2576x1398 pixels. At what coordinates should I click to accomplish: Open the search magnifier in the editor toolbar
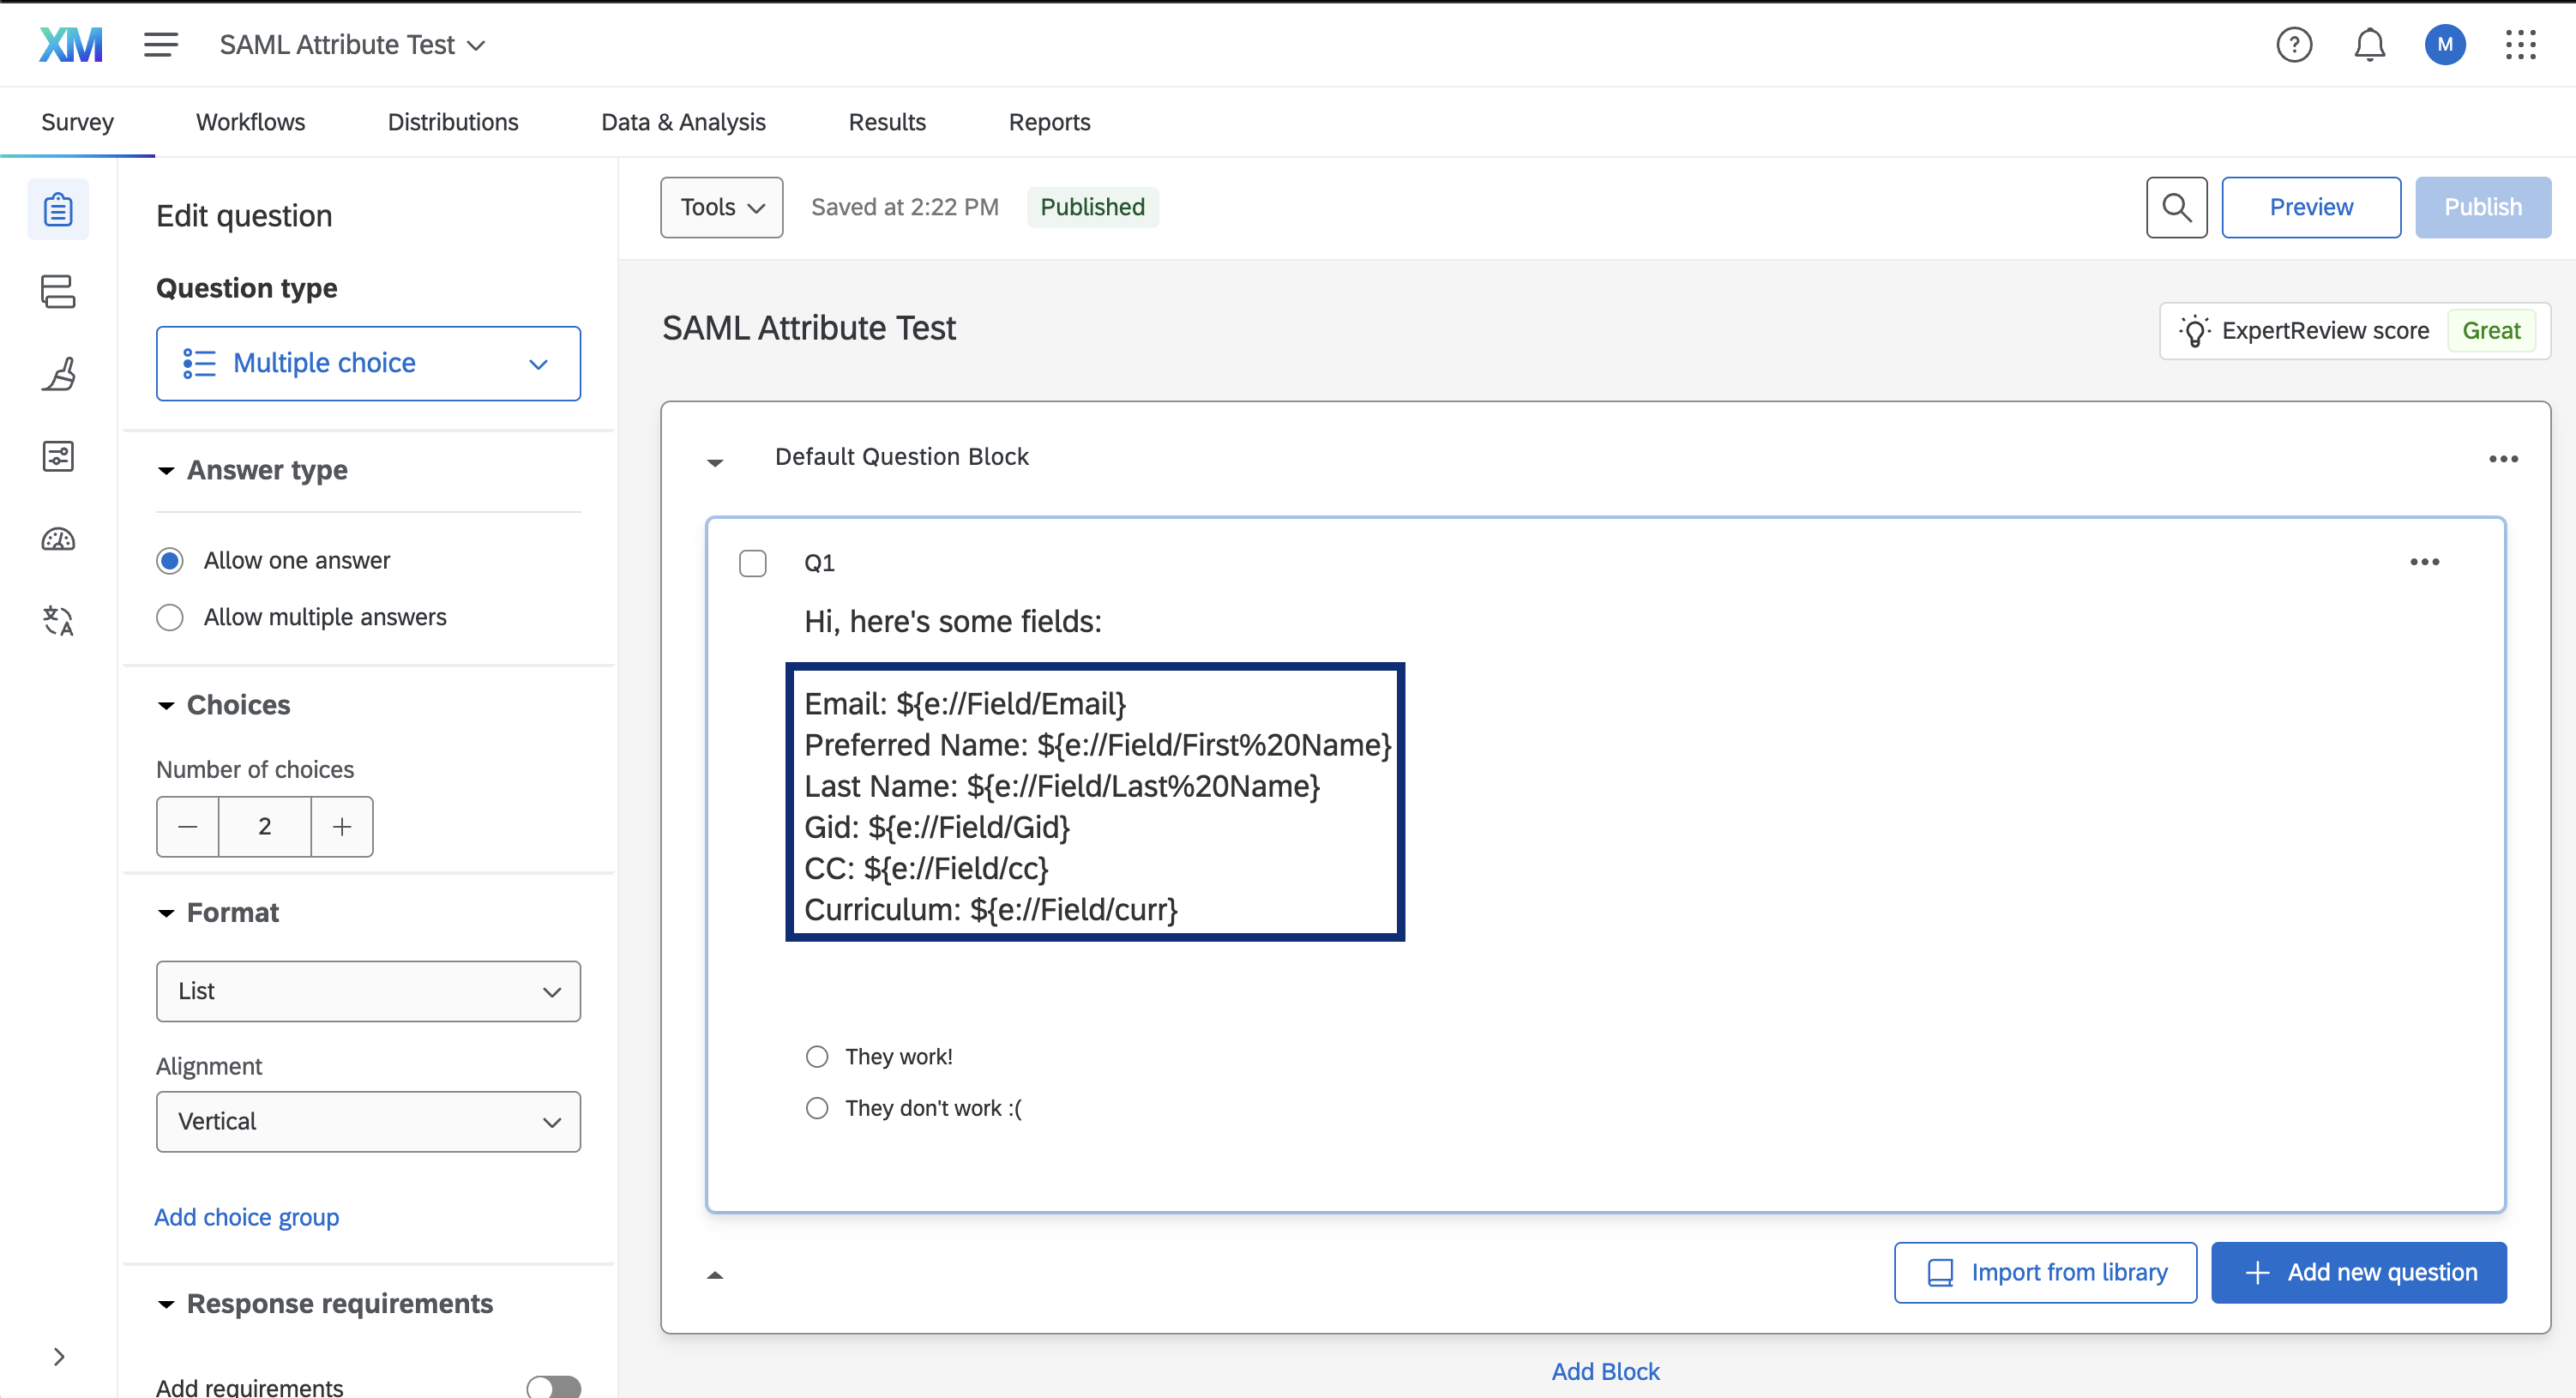pos(2176,207)
